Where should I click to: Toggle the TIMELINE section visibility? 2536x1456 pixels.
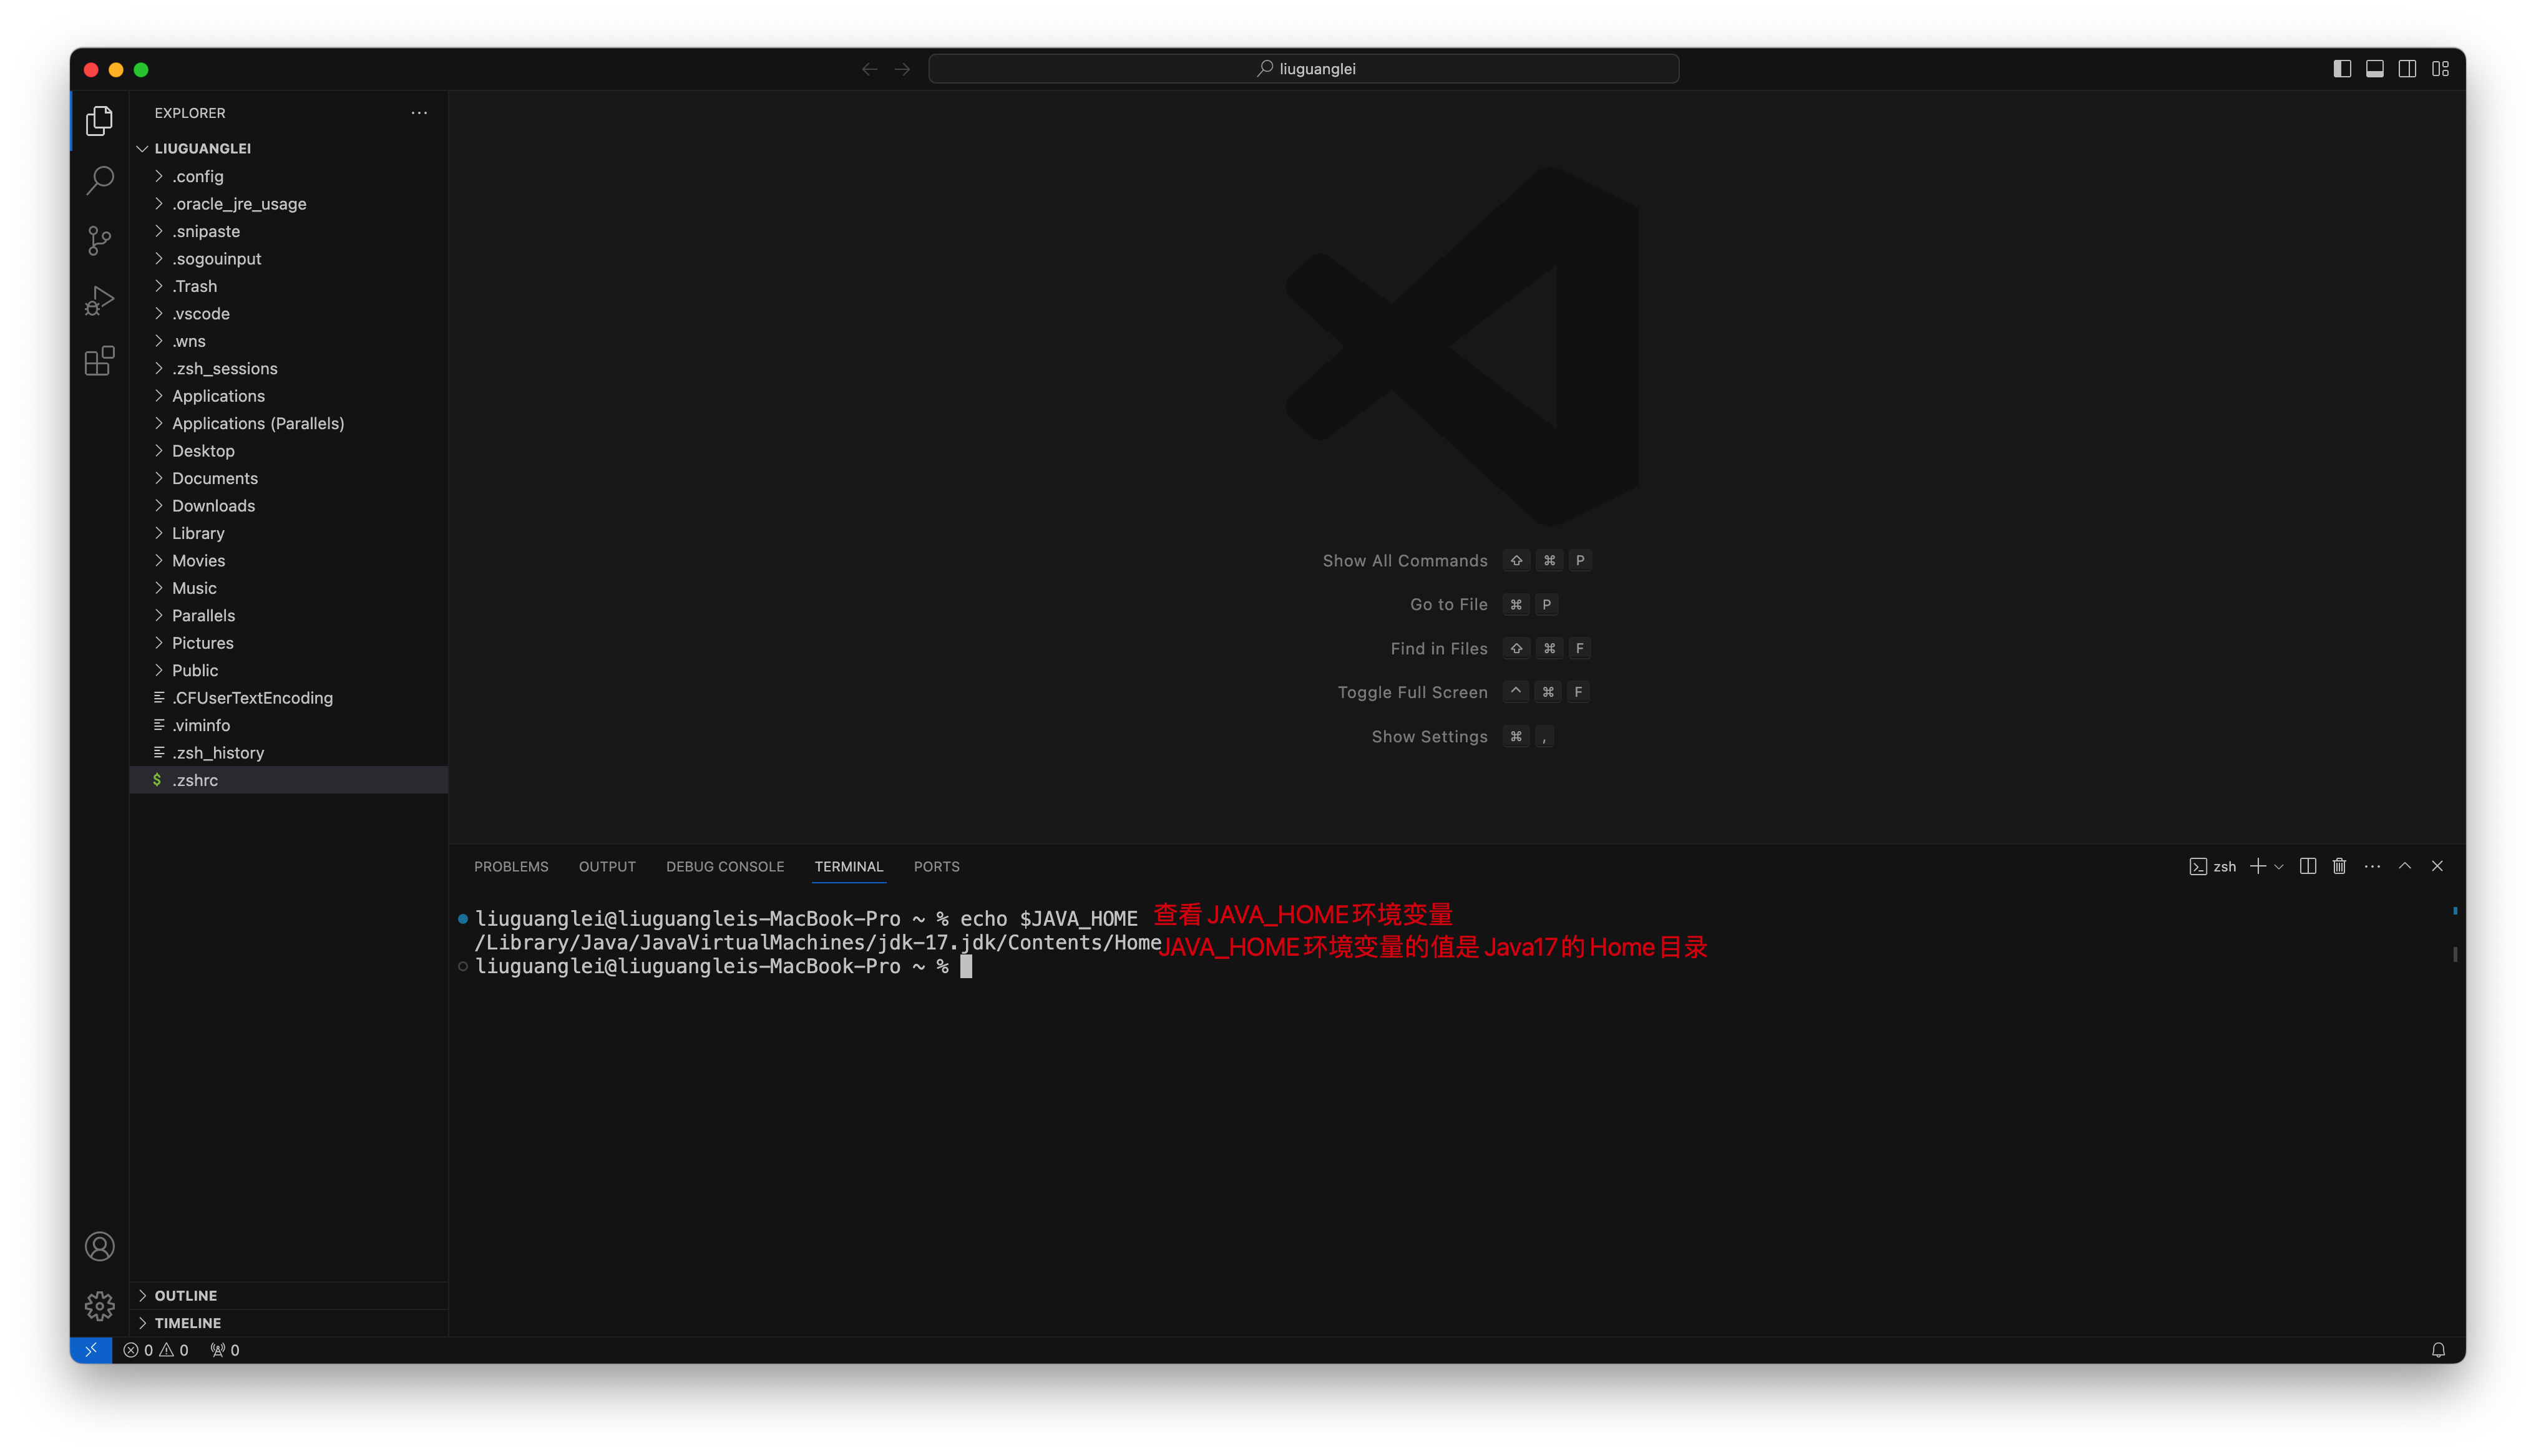click(187, 1322)
